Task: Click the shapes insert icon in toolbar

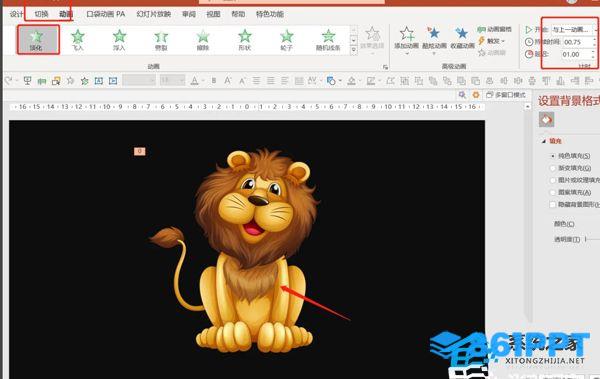Action: point(331,81)
